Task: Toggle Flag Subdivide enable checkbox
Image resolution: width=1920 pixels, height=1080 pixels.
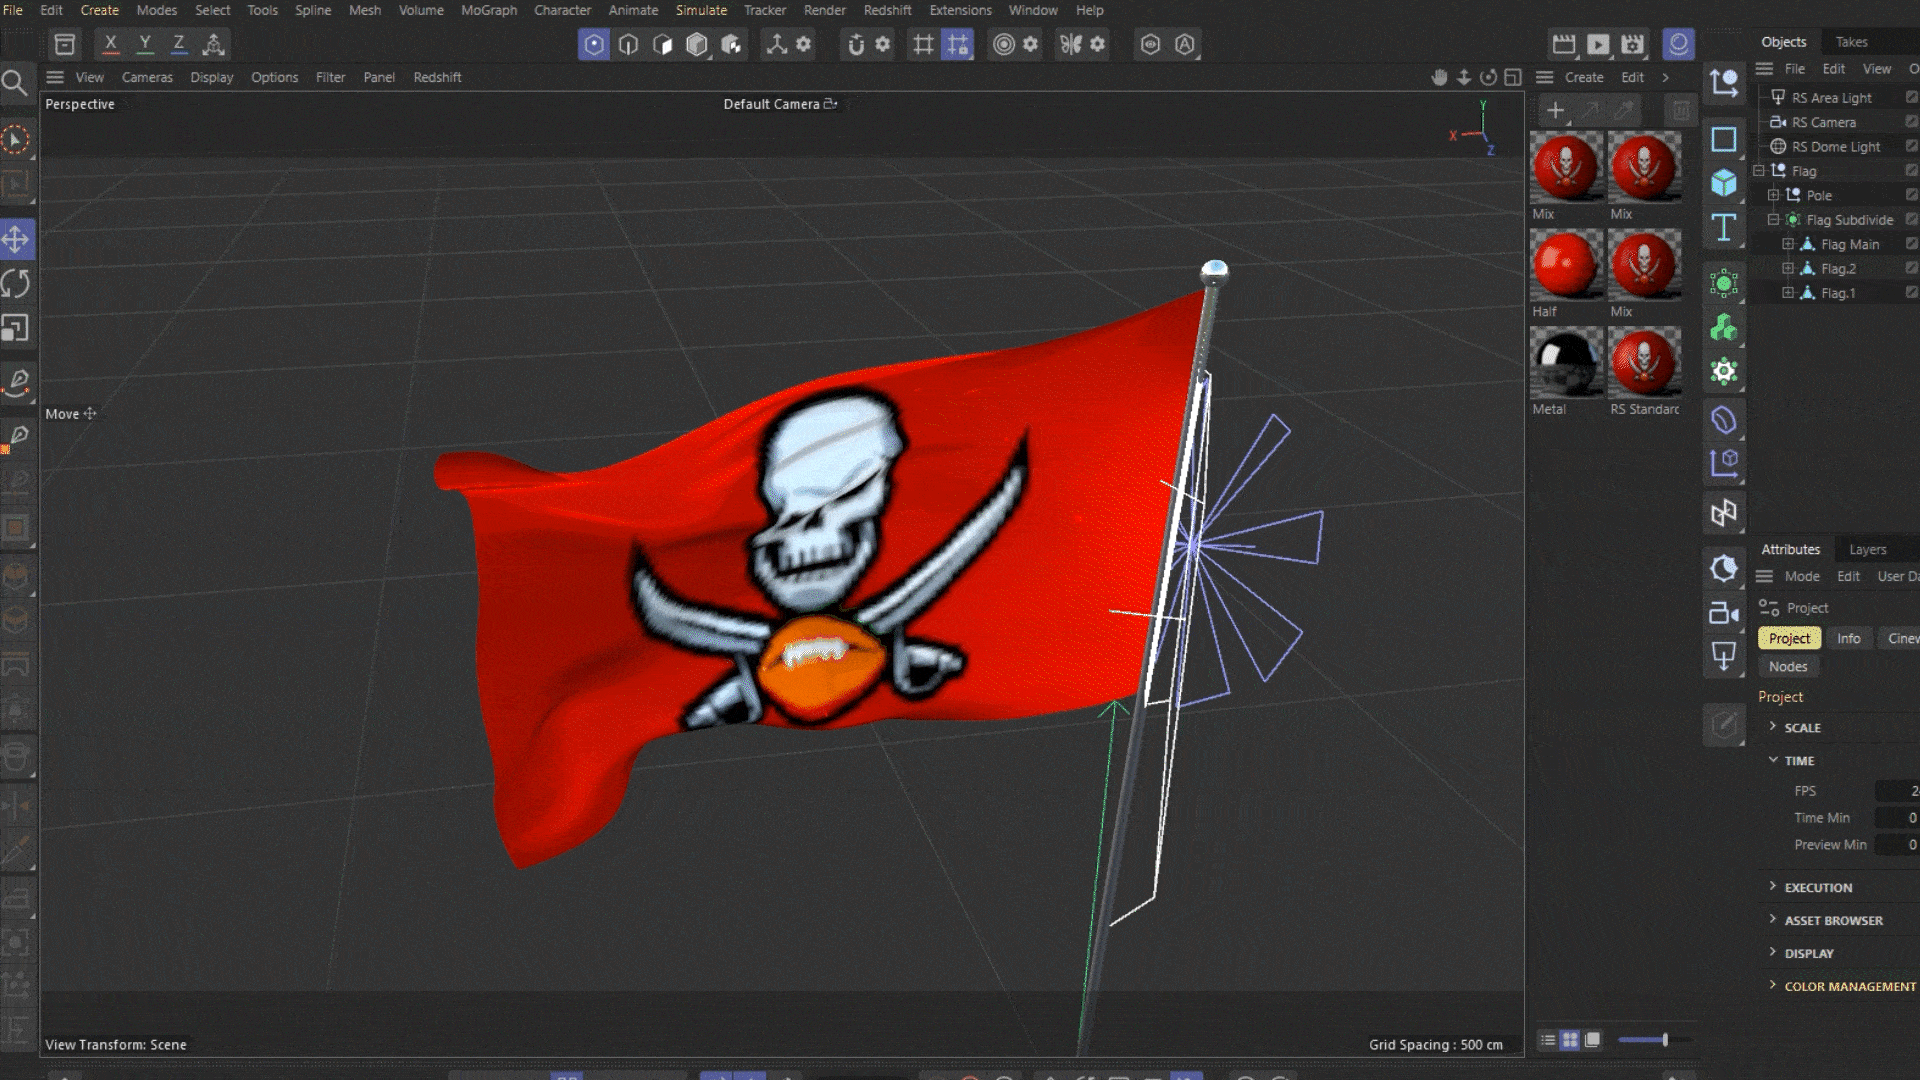Action: [x=1911, y=219]
